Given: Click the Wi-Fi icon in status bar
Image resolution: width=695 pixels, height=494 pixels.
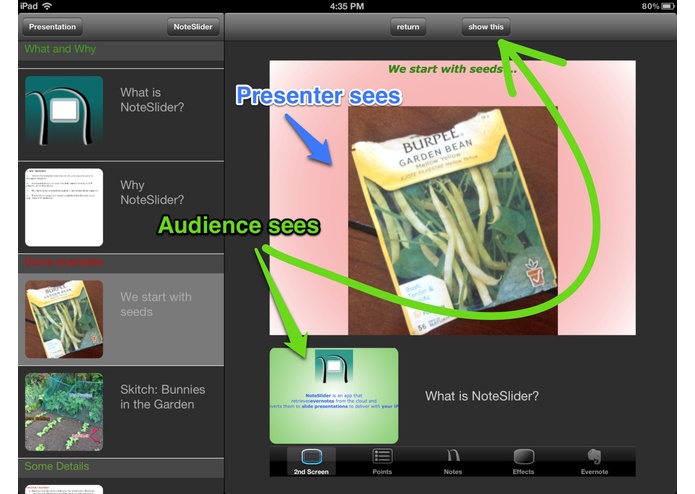Looking at the screenshot, I should (x=47, y=6).
